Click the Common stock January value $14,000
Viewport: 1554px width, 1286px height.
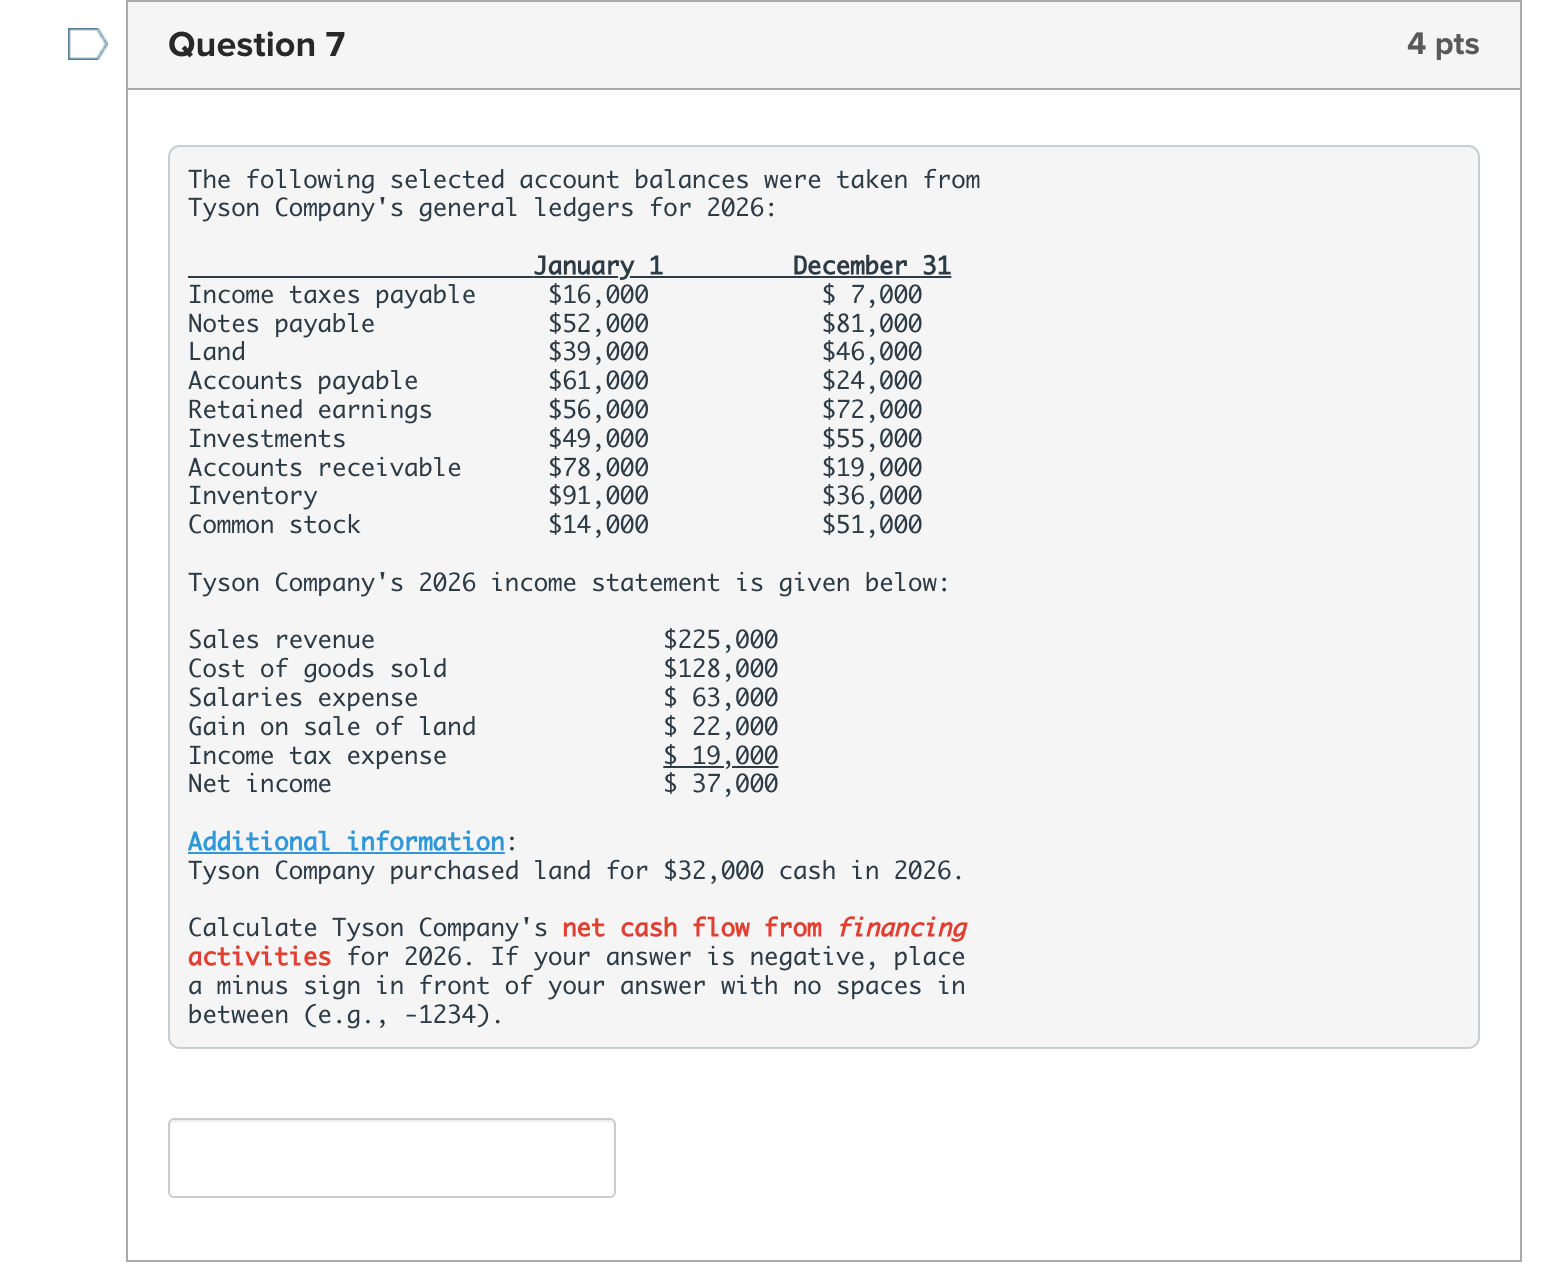[x=598, y=525]
